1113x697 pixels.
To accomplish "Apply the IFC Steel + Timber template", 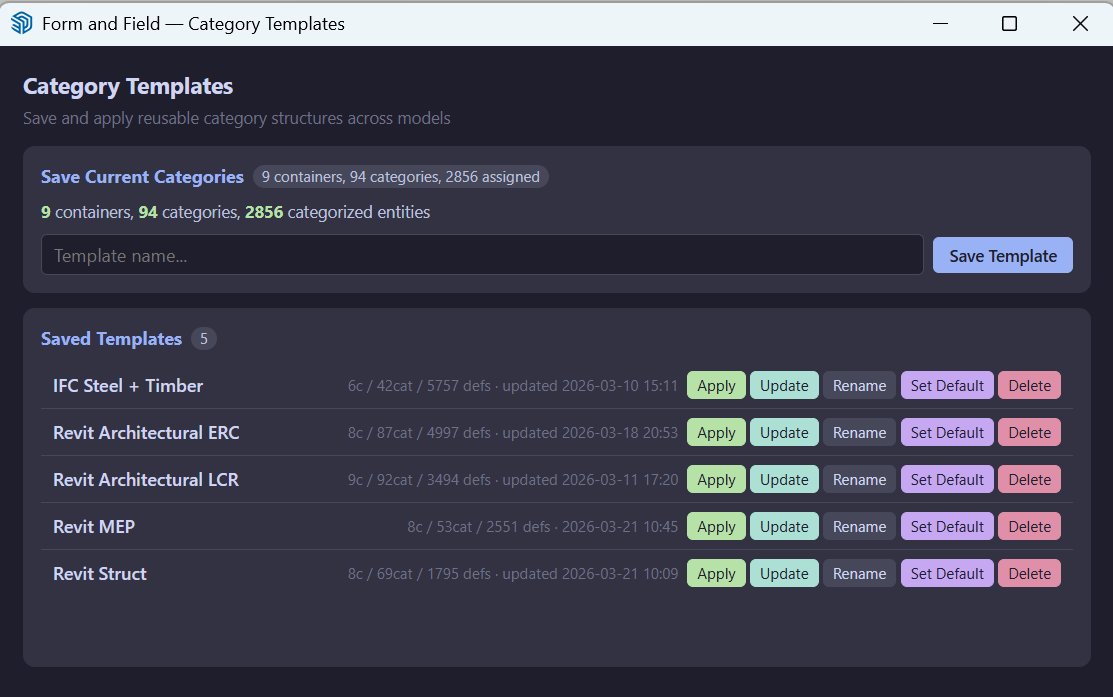I will (x=714, y=385).
